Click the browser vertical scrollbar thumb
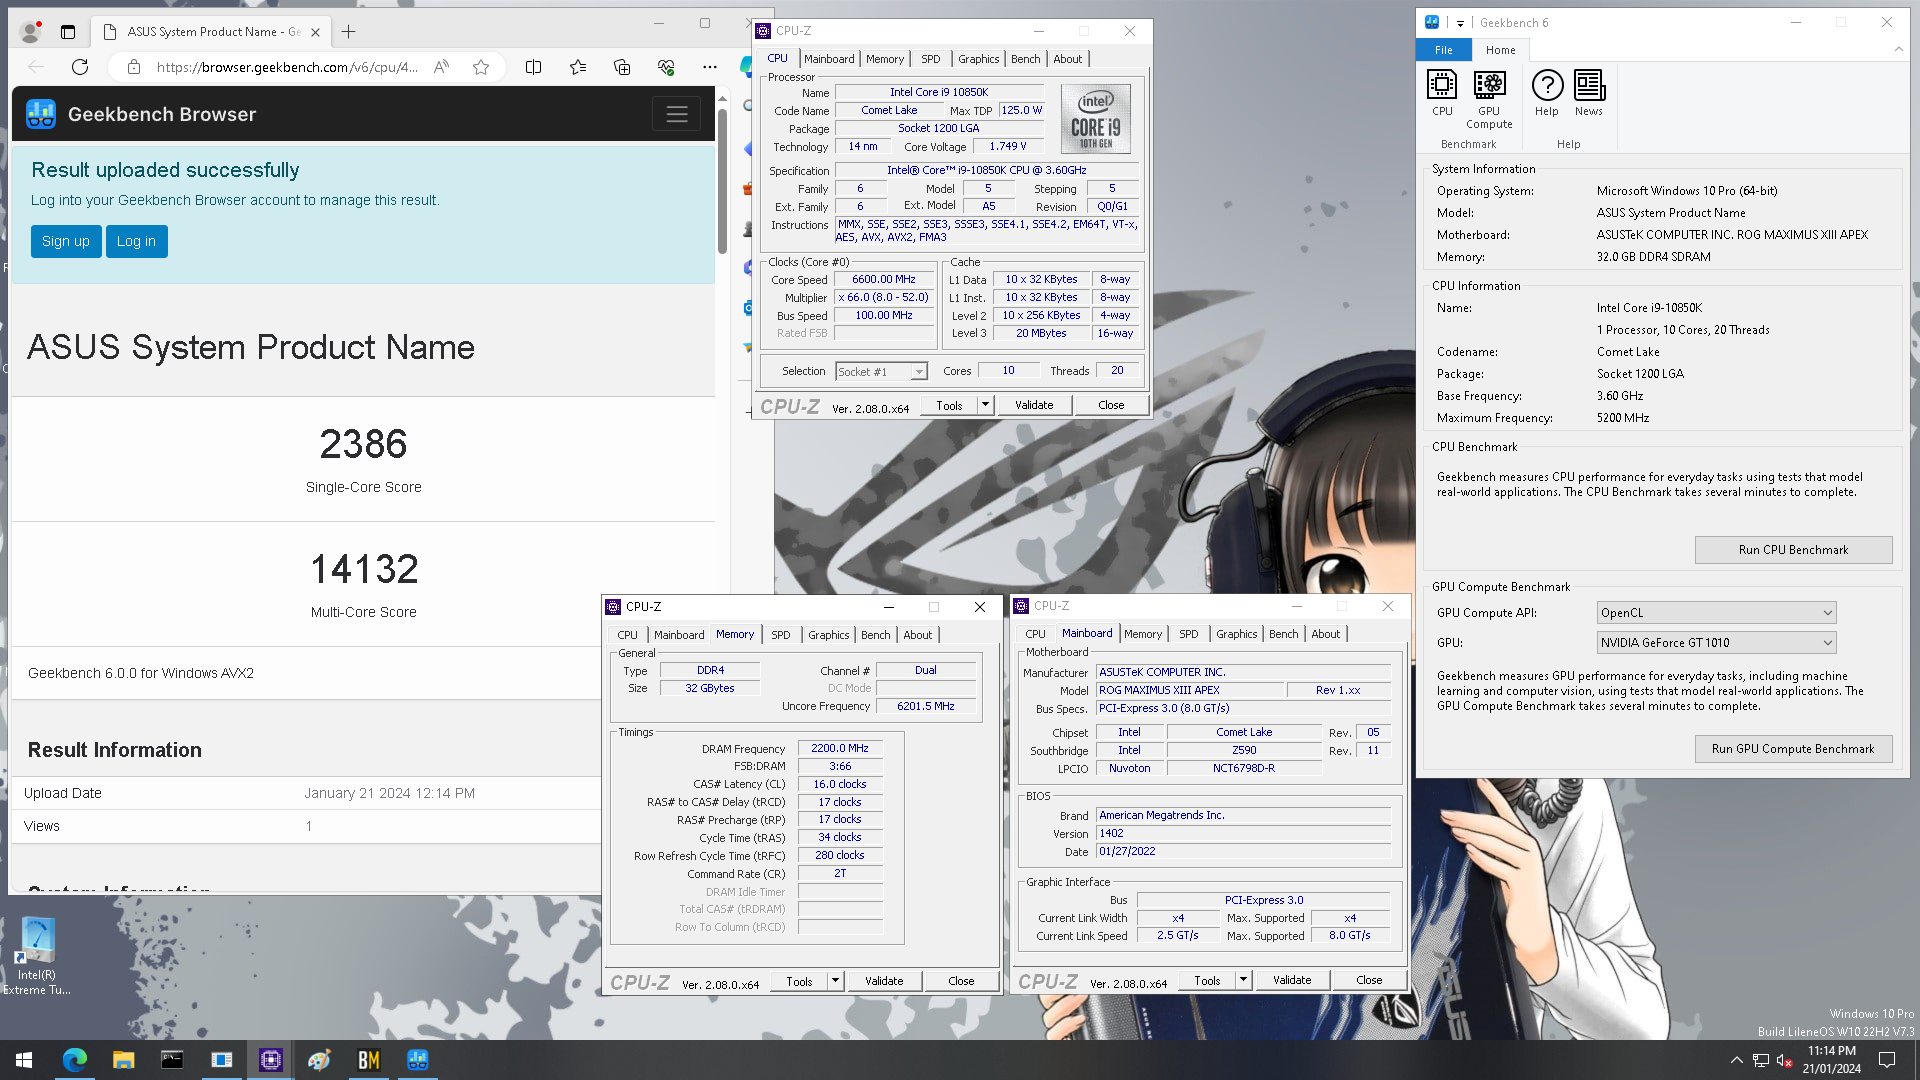1920x1080 pixels. click(722, 180)
